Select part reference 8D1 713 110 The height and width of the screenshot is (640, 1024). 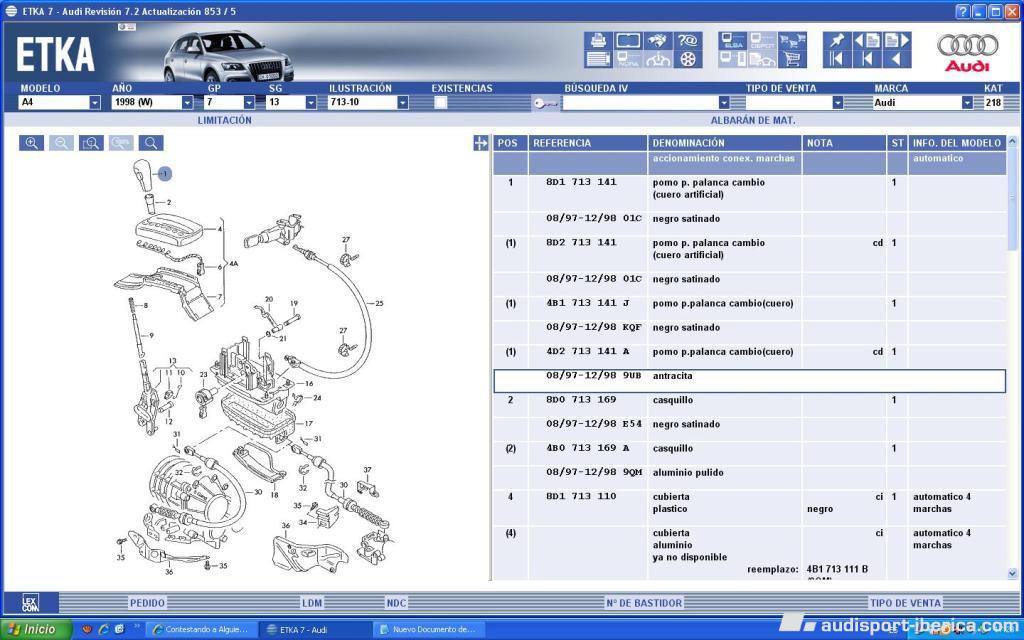pyautogui.click(x=581, y=496)
